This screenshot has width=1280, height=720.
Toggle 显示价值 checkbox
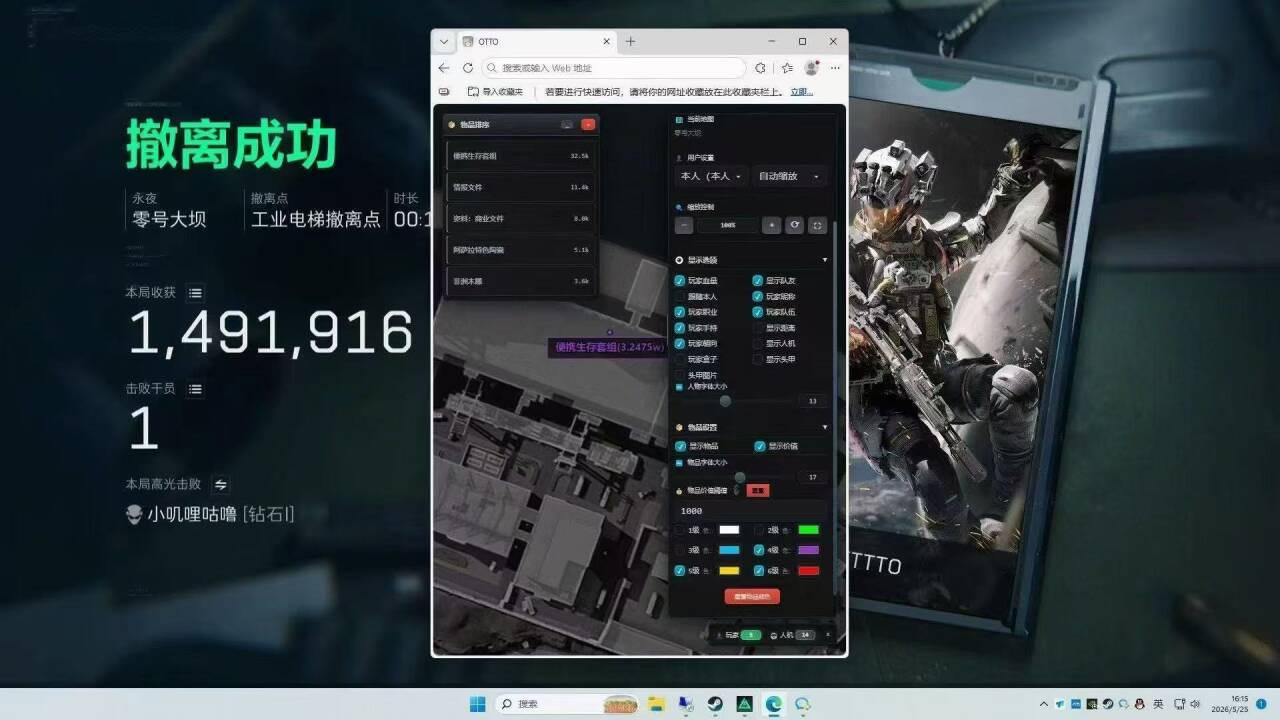click(x=760, y=446)
